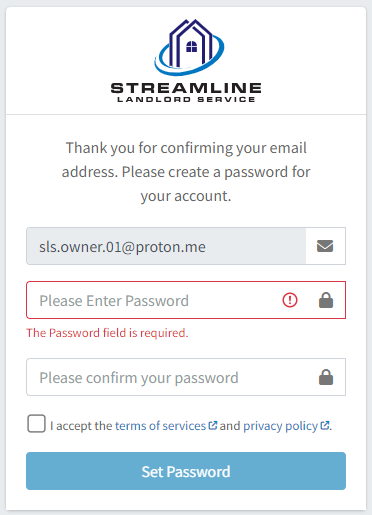Click the external-link icon after privacy policy
Screen dimensions: 372x515
pos(325,425)
